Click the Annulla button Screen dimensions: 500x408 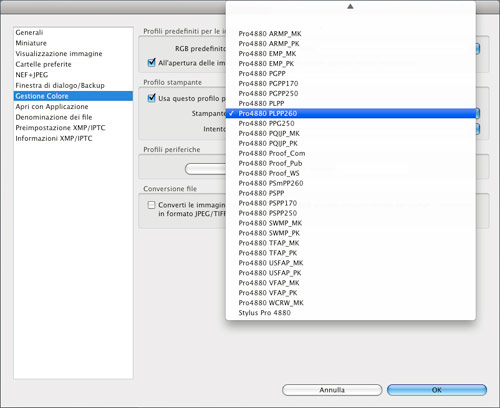(332, 390)
